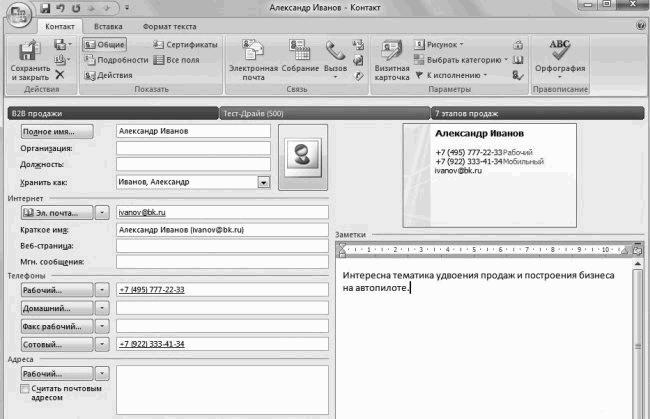
Task: Click the Тест-Драйв (500) category bar
Action: [x=325, y=113]
